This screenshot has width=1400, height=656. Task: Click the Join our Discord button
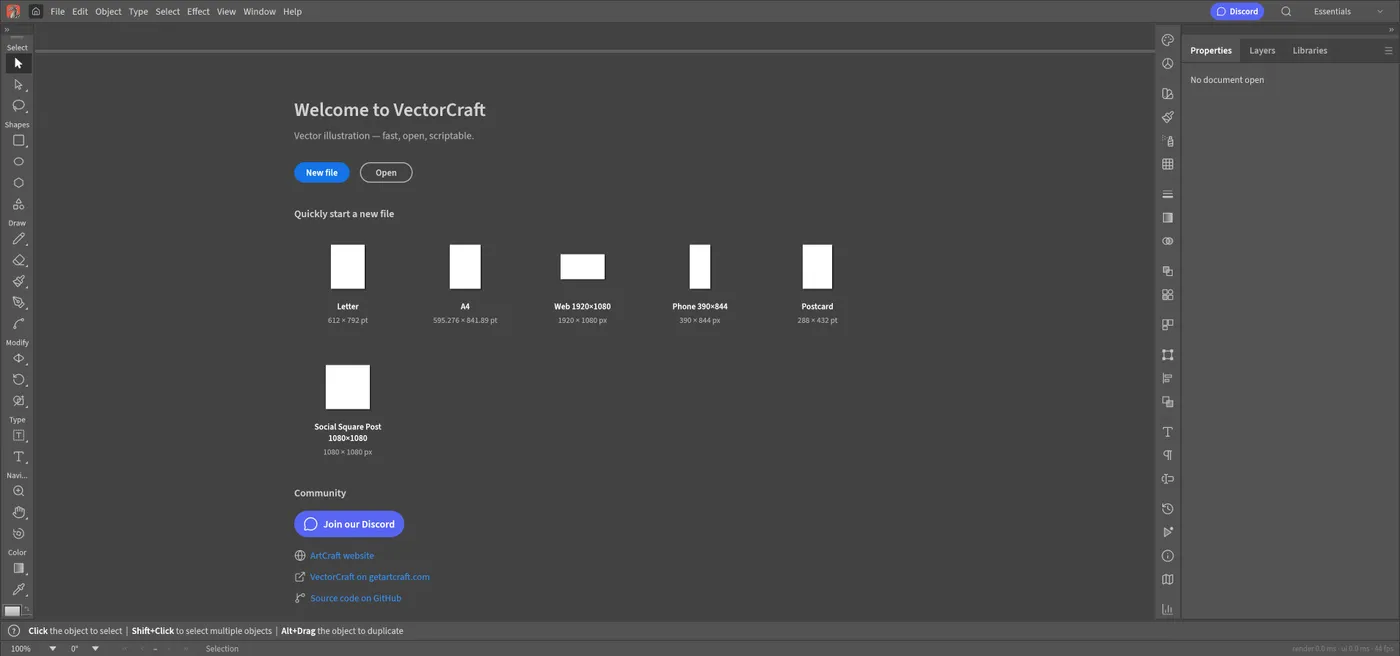click(x=349, y=524)
